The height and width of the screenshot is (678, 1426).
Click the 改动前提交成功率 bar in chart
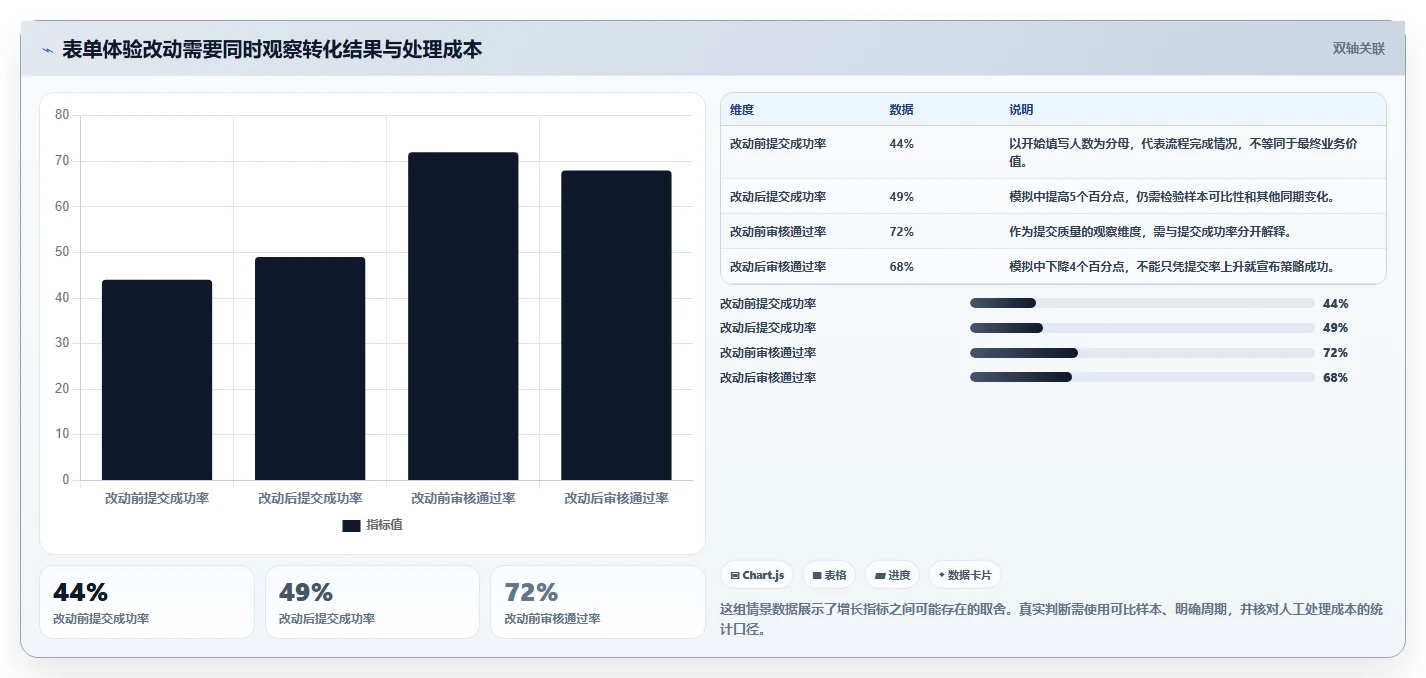[x=157, y=380]
